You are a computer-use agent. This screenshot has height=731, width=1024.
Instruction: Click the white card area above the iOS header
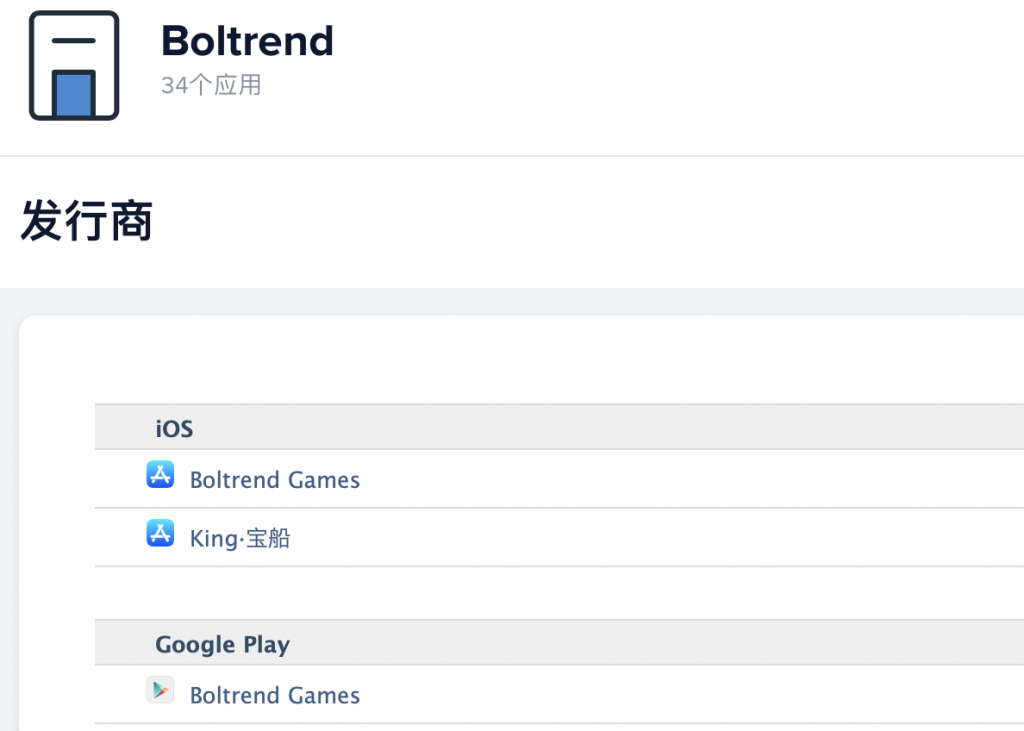click(x=500, y=362)
